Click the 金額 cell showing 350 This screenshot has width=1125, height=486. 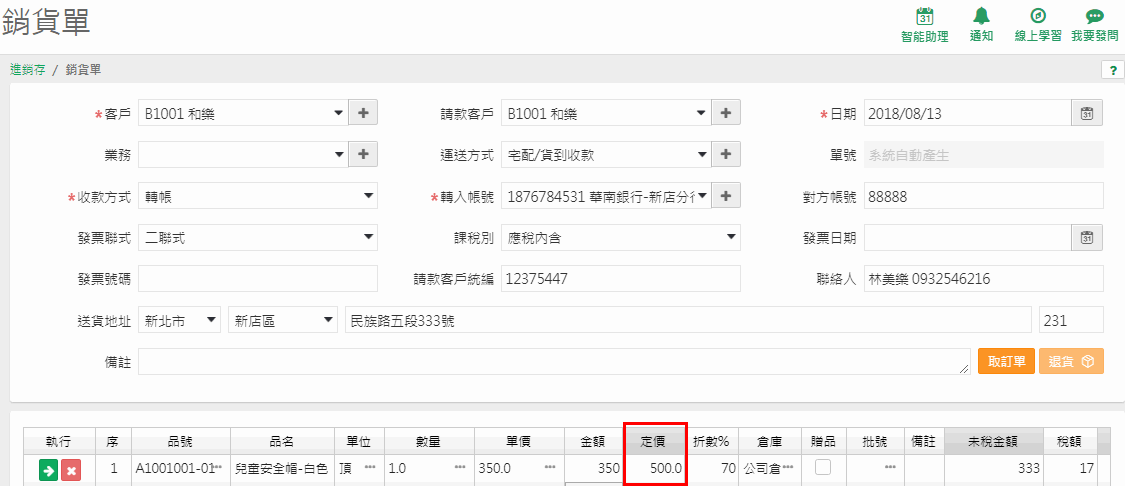(x=595, y=469)
